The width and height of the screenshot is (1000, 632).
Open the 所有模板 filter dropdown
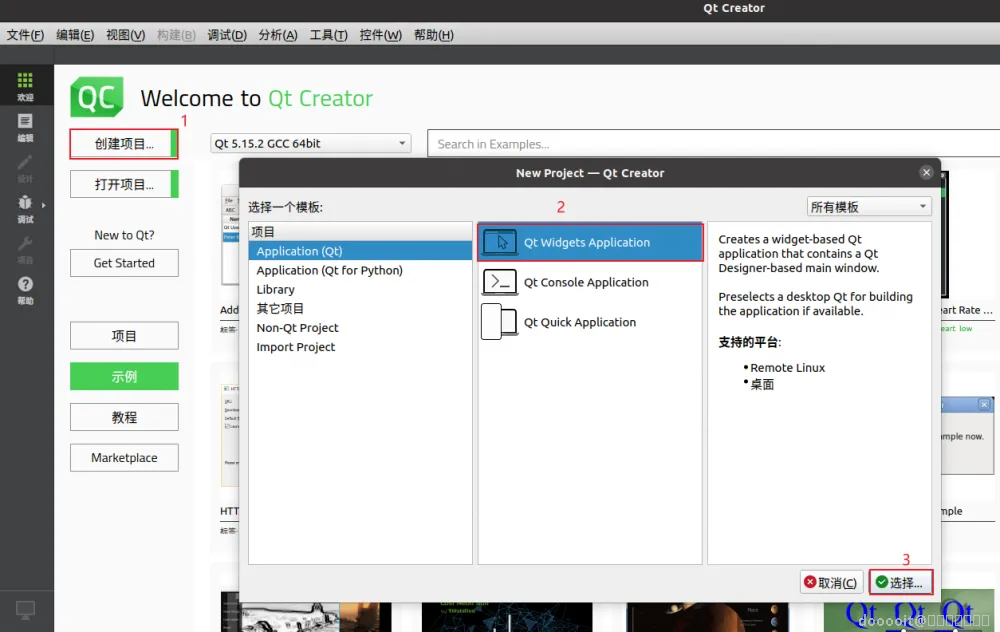[869, 207]
